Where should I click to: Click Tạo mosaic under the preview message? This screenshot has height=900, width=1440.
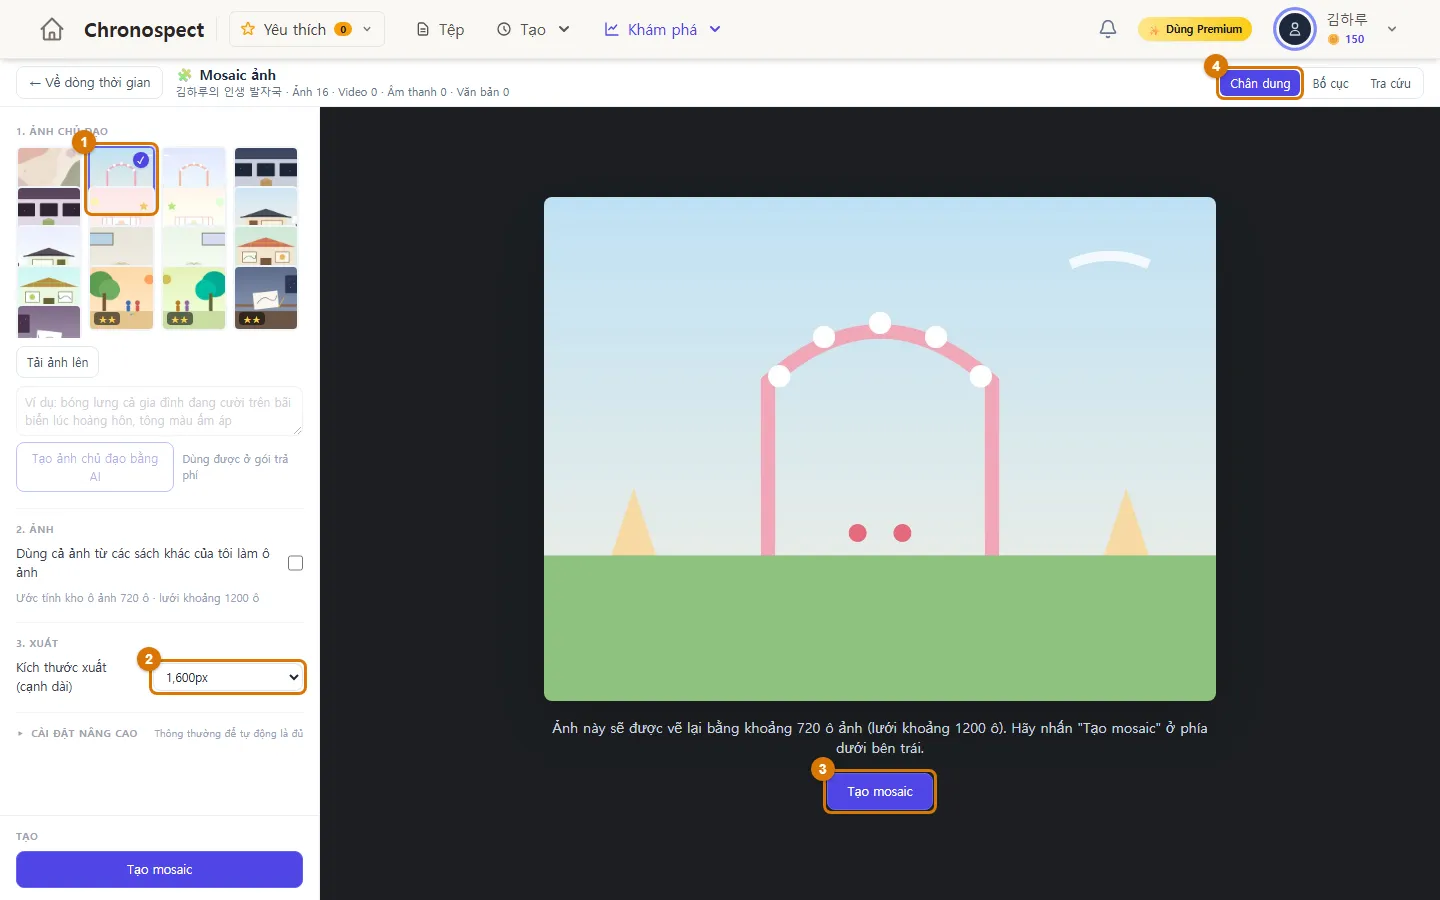coord(880,792)
